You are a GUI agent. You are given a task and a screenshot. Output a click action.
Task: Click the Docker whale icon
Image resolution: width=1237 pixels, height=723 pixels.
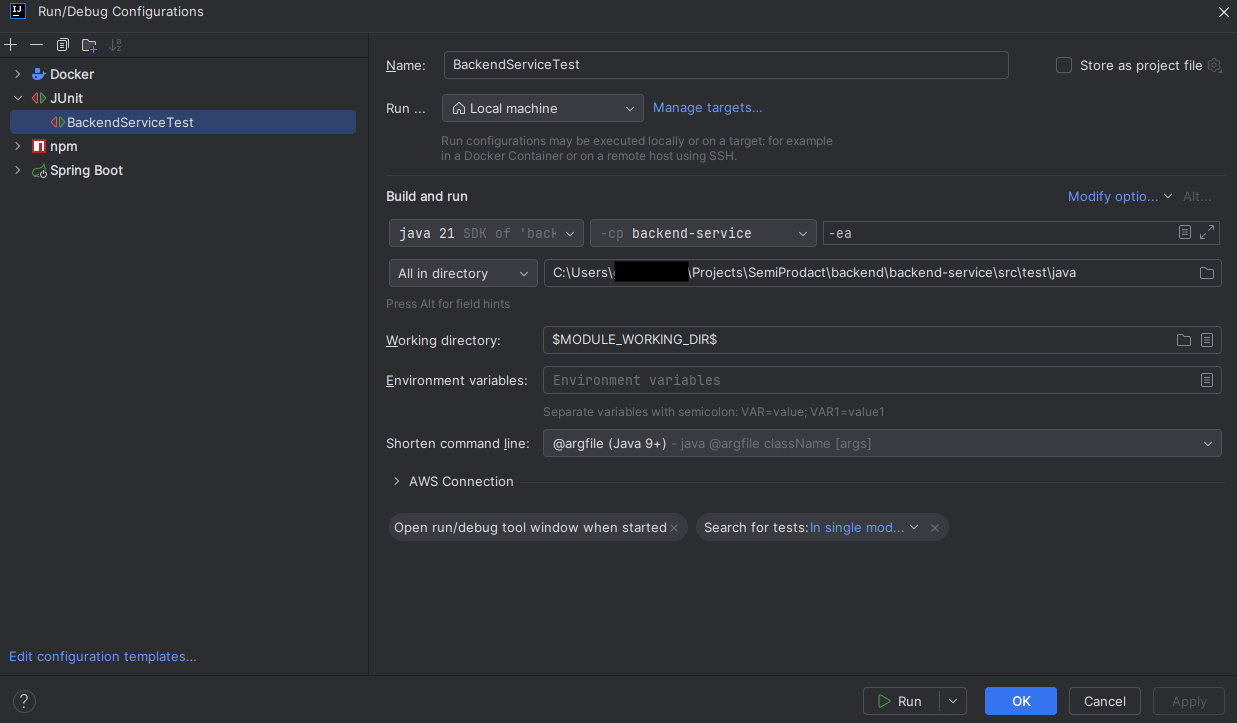click(x=39, y=74)
